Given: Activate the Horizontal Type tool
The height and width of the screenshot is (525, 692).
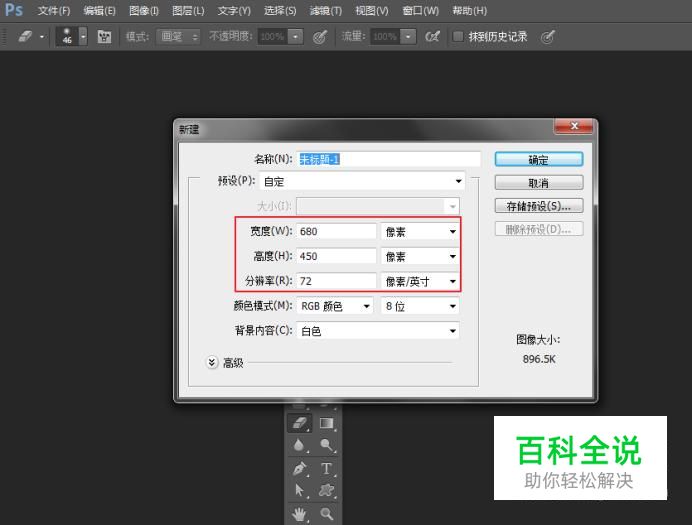Looking at the screenshot, I should [327, 469].
